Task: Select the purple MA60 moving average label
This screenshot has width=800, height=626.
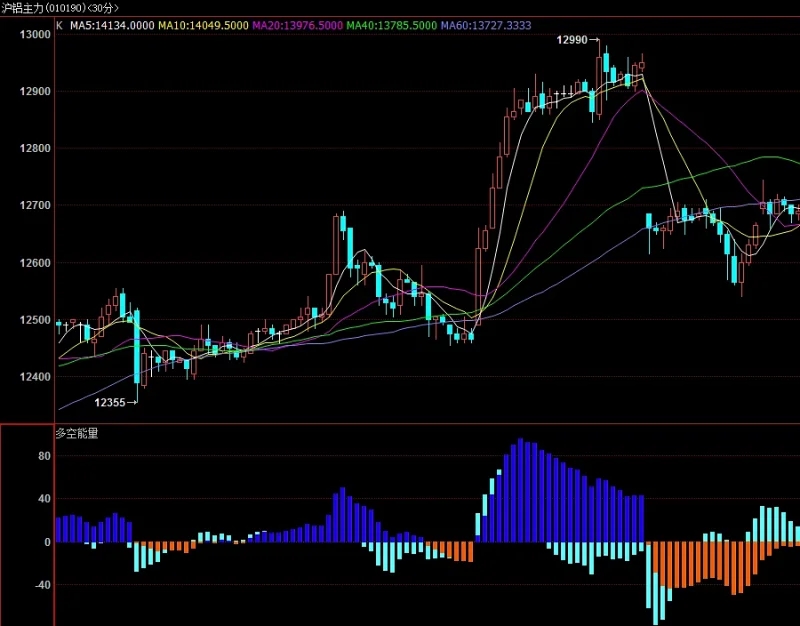Action: coord(486,26)
